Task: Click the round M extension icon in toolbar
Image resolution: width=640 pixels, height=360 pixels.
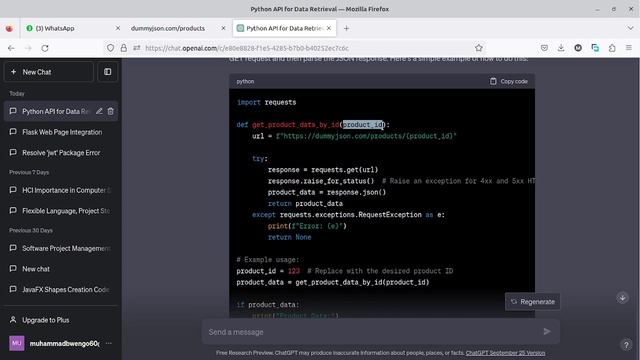Action: 578,48
